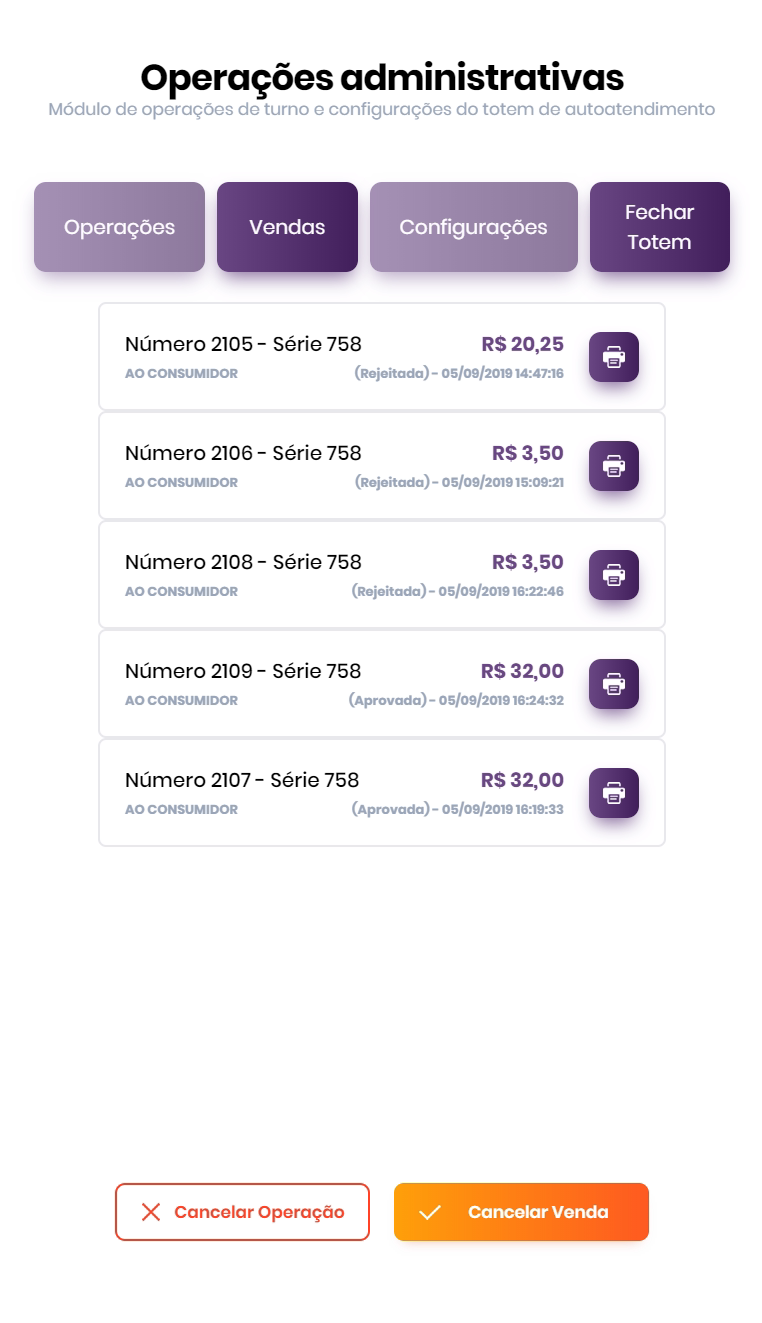Print receipt for sale Número 2107
Screen dimensions: 762x1323
tap(613, 793)
